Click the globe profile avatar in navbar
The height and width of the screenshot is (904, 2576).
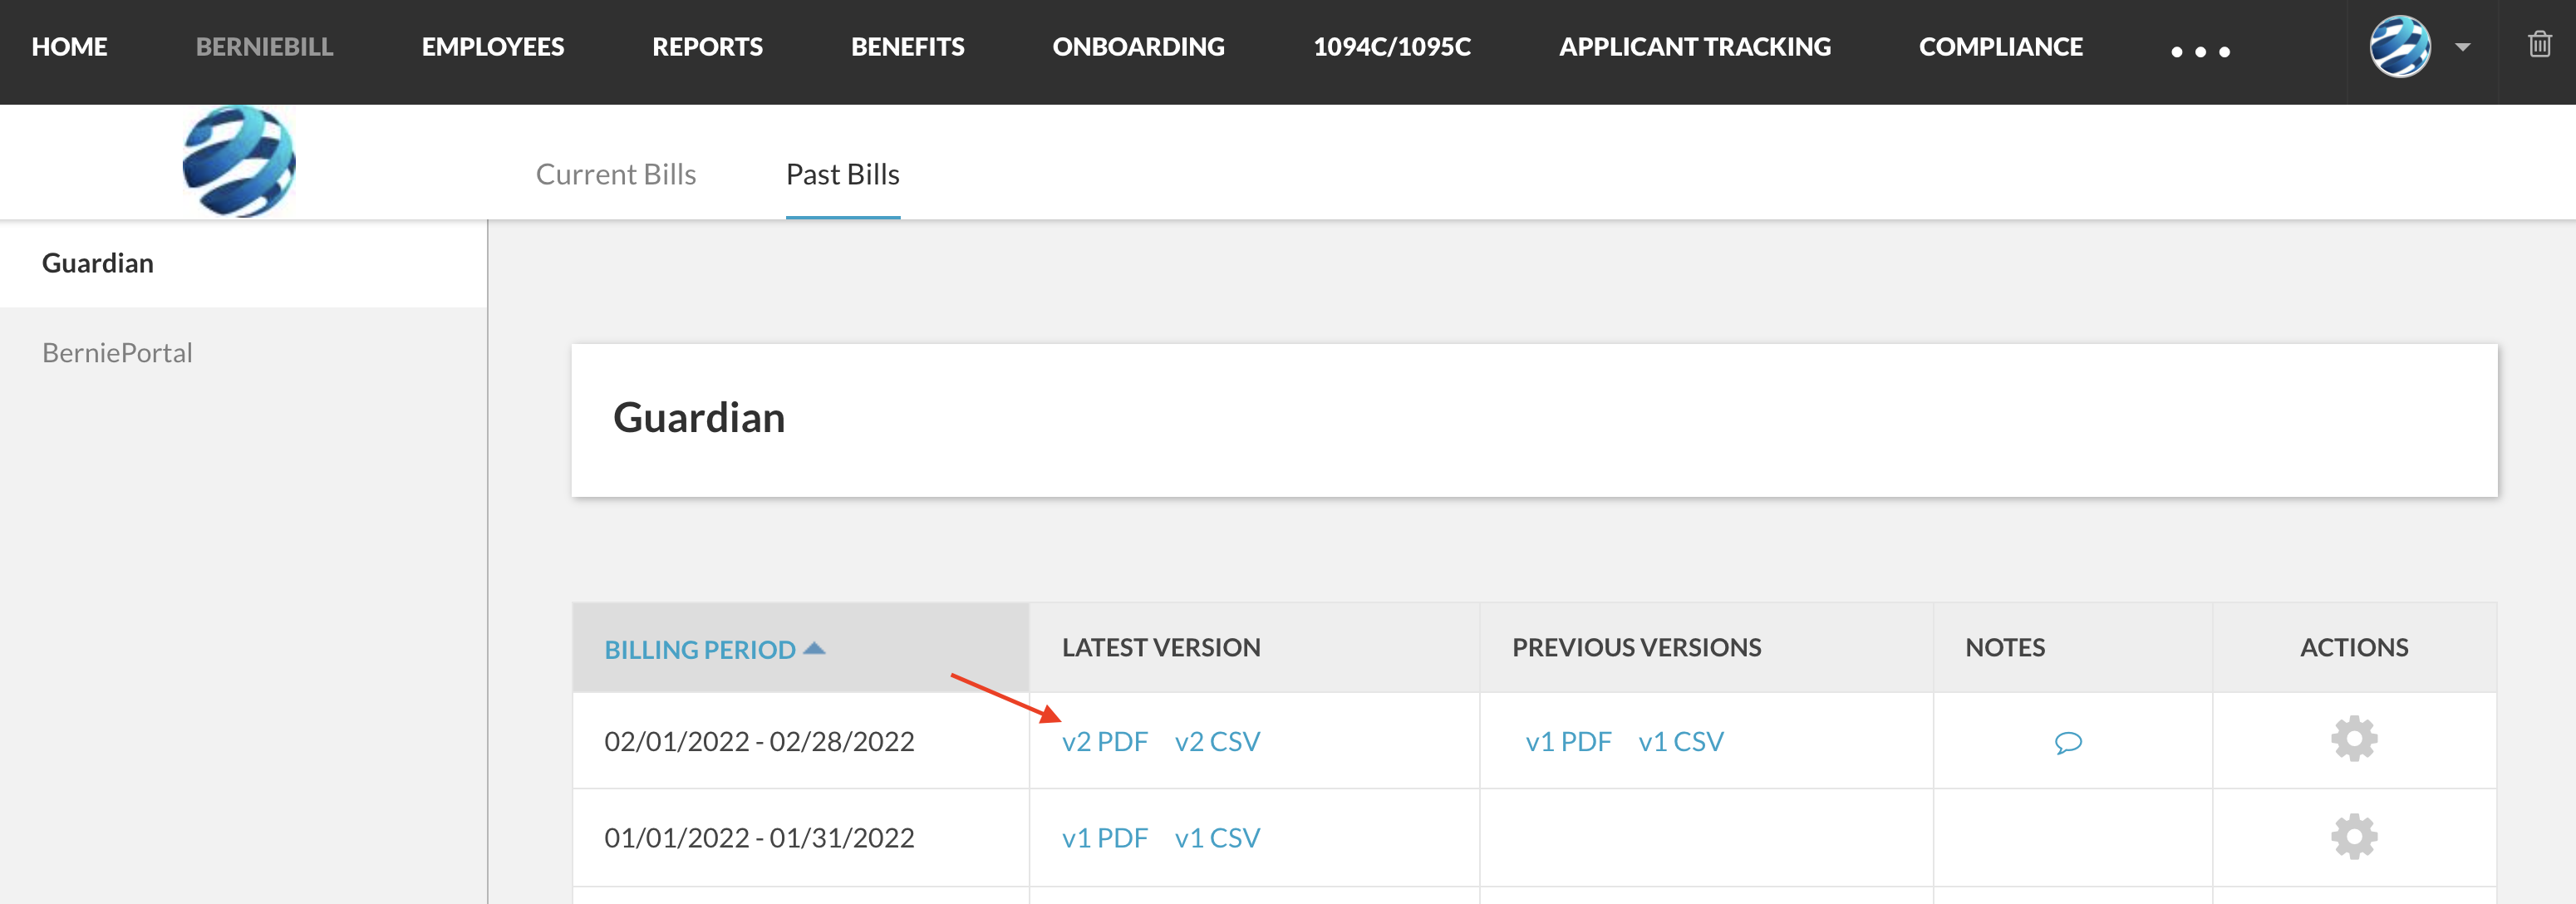point(2399,46)
